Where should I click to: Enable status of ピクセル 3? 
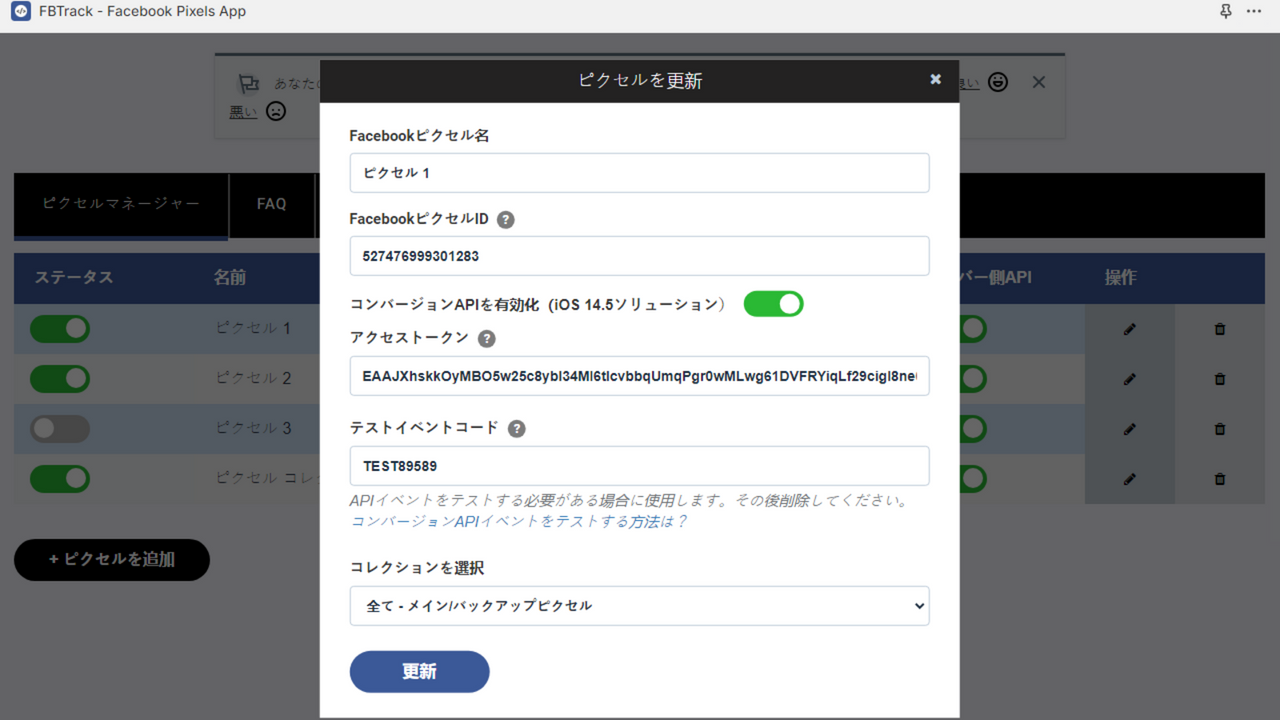[x=60, y=429]
